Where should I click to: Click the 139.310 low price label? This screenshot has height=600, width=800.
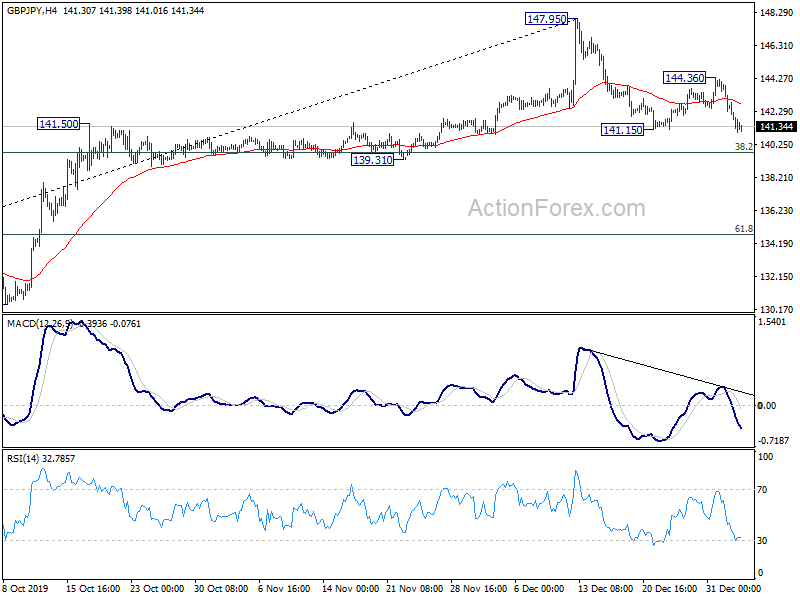tap(372, 160)
